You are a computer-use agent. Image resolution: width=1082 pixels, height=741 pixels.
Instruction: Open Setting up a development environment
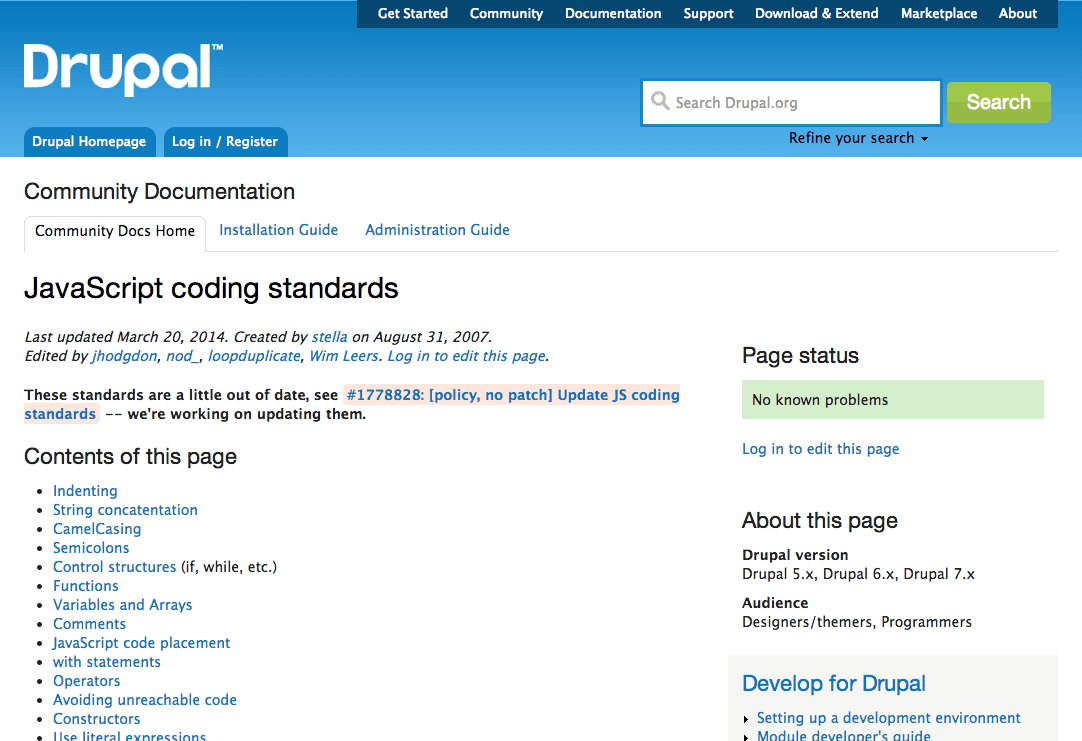(x=888, y=718)
